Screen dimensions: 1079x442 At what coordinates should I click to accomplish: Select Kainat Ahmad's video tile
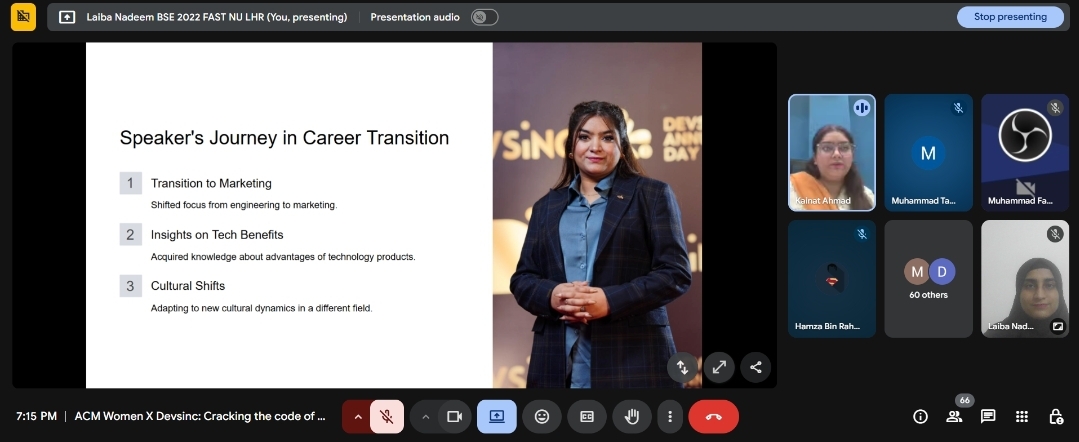[x=831, y=153]
